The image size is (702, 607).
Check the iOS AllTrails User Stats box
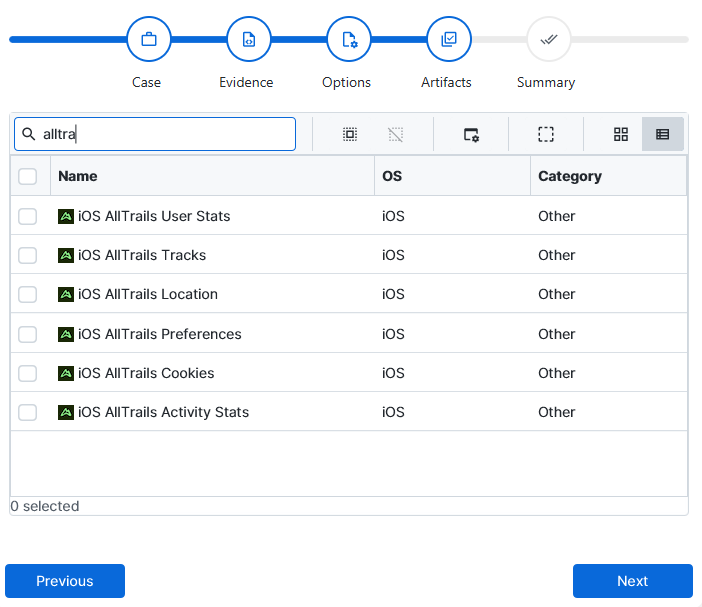(28, 216)
